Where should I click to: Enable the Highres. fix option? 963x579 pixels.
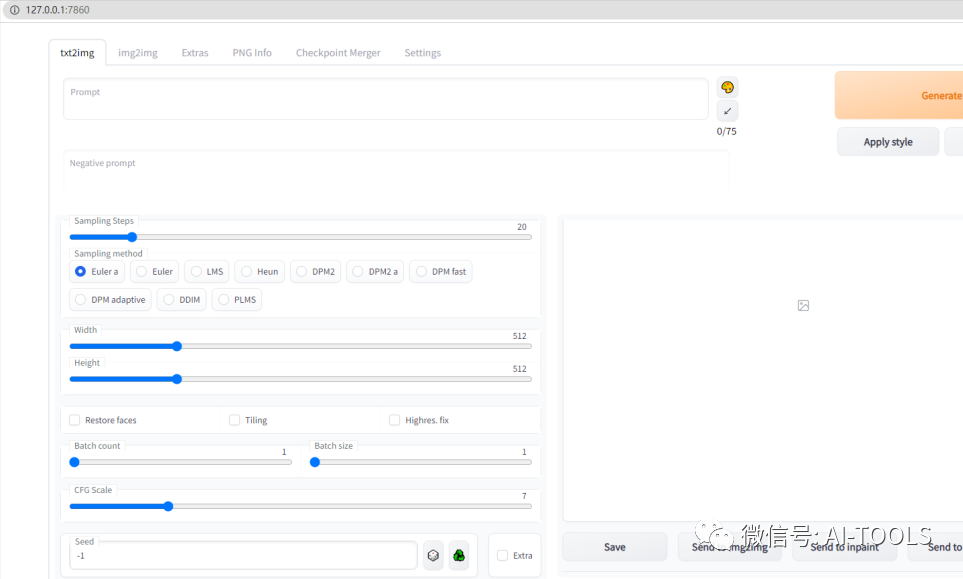(x=395, y=420)
